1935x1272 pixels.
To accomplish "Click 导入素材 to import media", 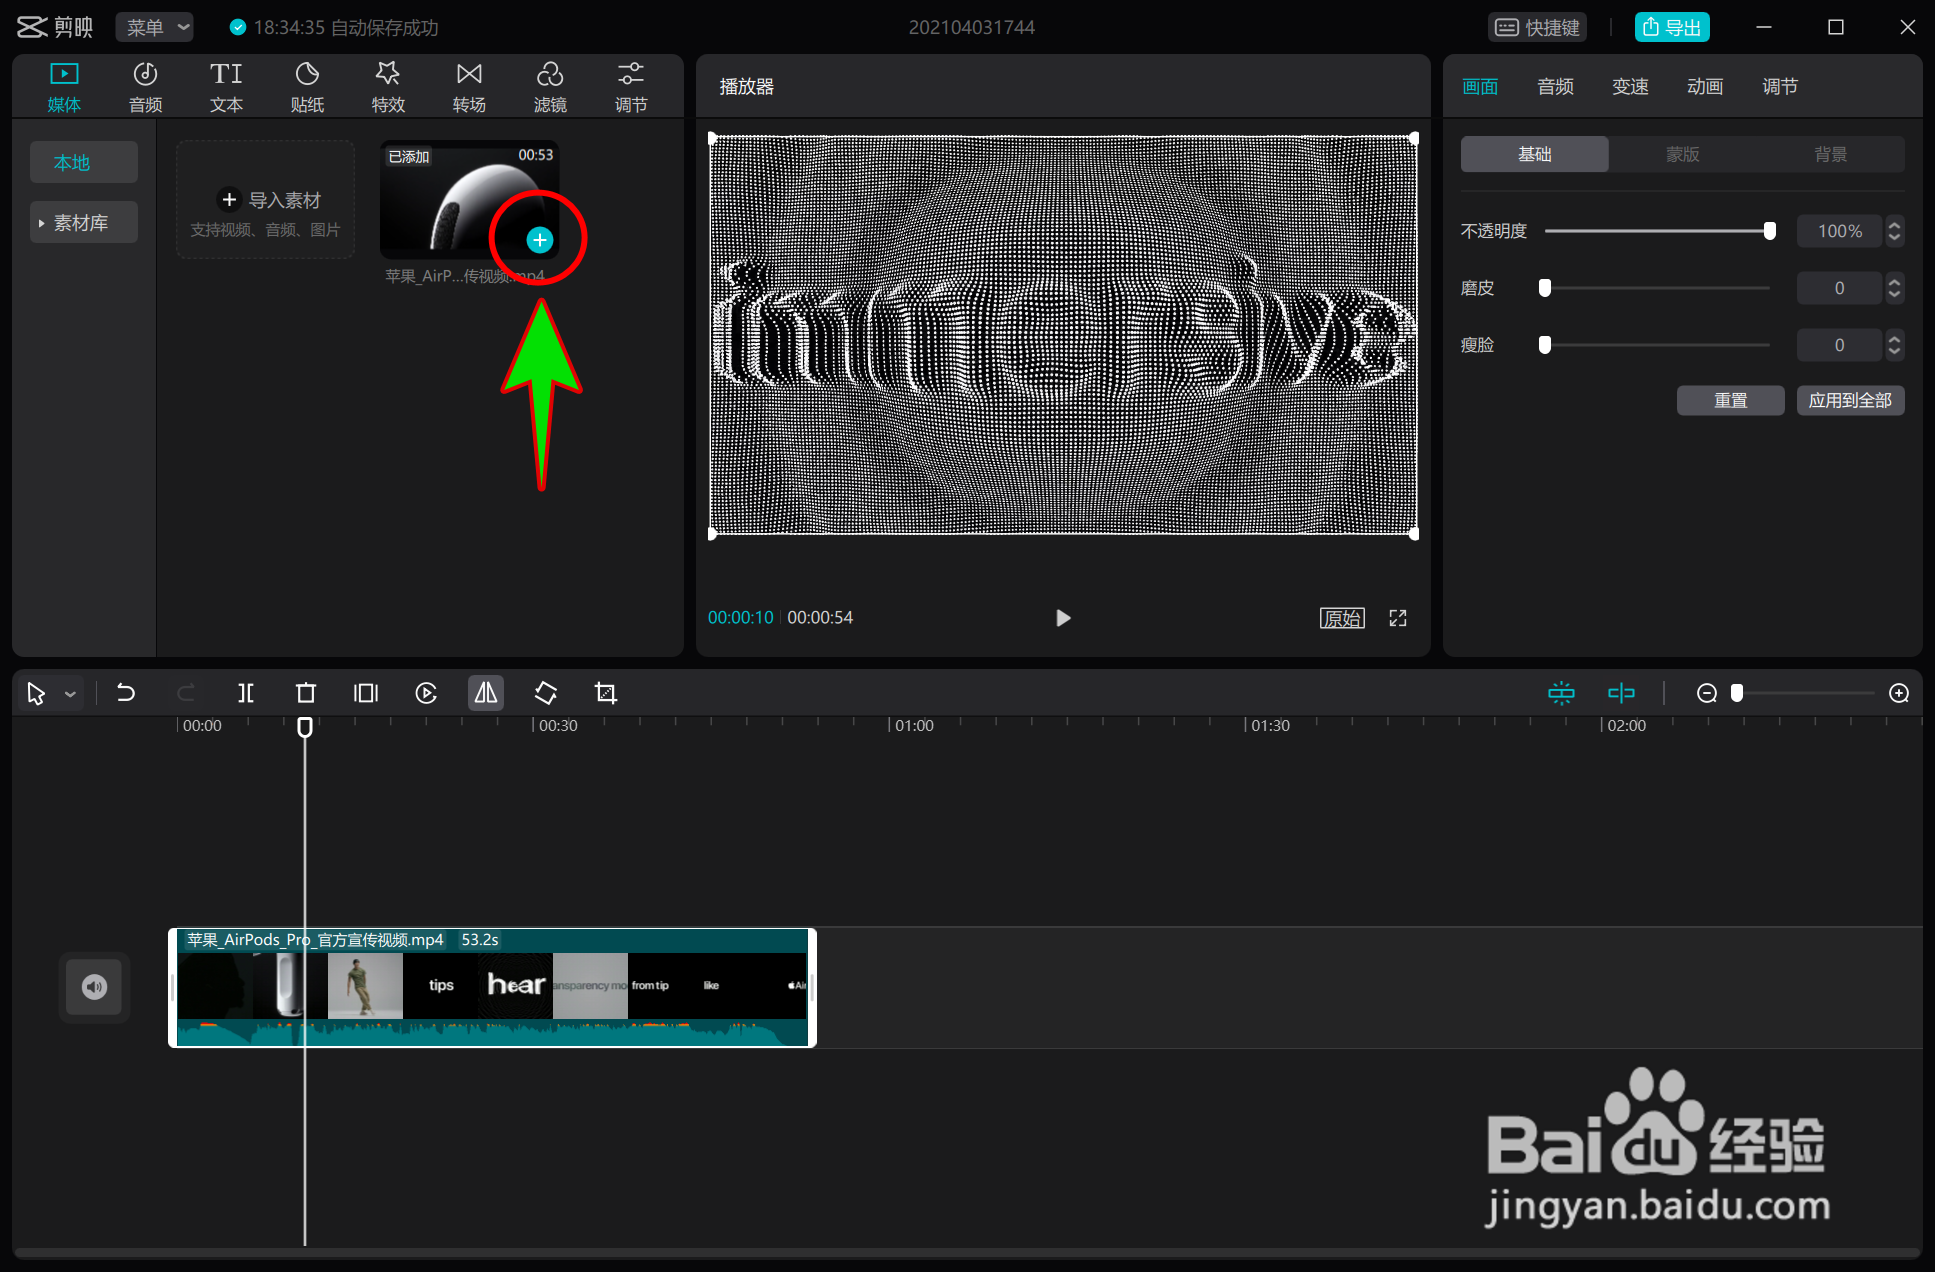I will (266, 200).
